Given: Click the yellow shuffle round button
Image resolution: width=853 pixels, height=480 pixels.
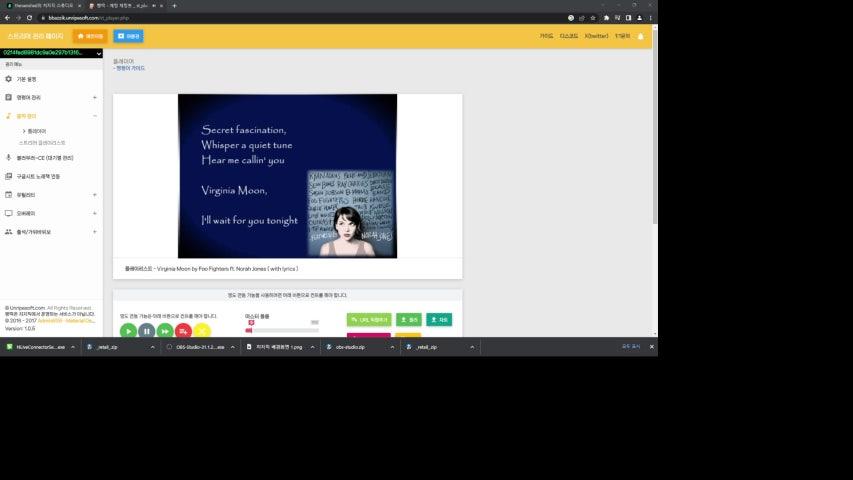Looking at the screenshot, I should (202, 331).
